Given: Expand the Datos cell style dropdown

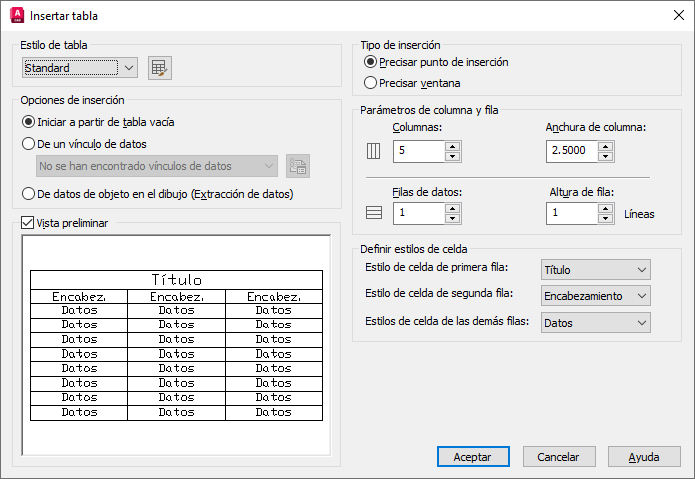Looking at the screenshot, I should (595, 323).
